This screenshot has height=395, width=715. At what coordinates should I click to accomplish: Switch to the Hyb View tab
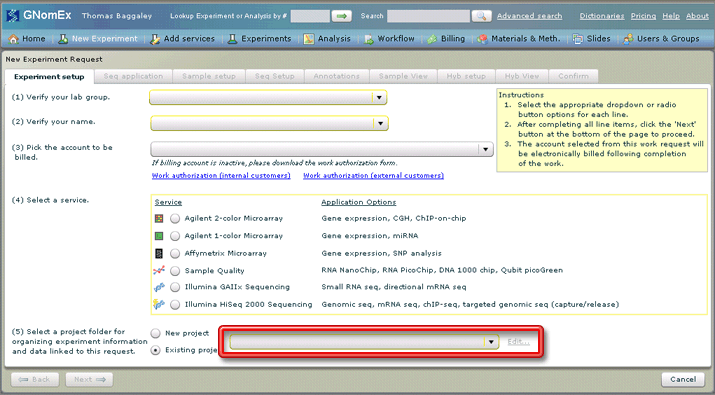click(x=522, y=76)
